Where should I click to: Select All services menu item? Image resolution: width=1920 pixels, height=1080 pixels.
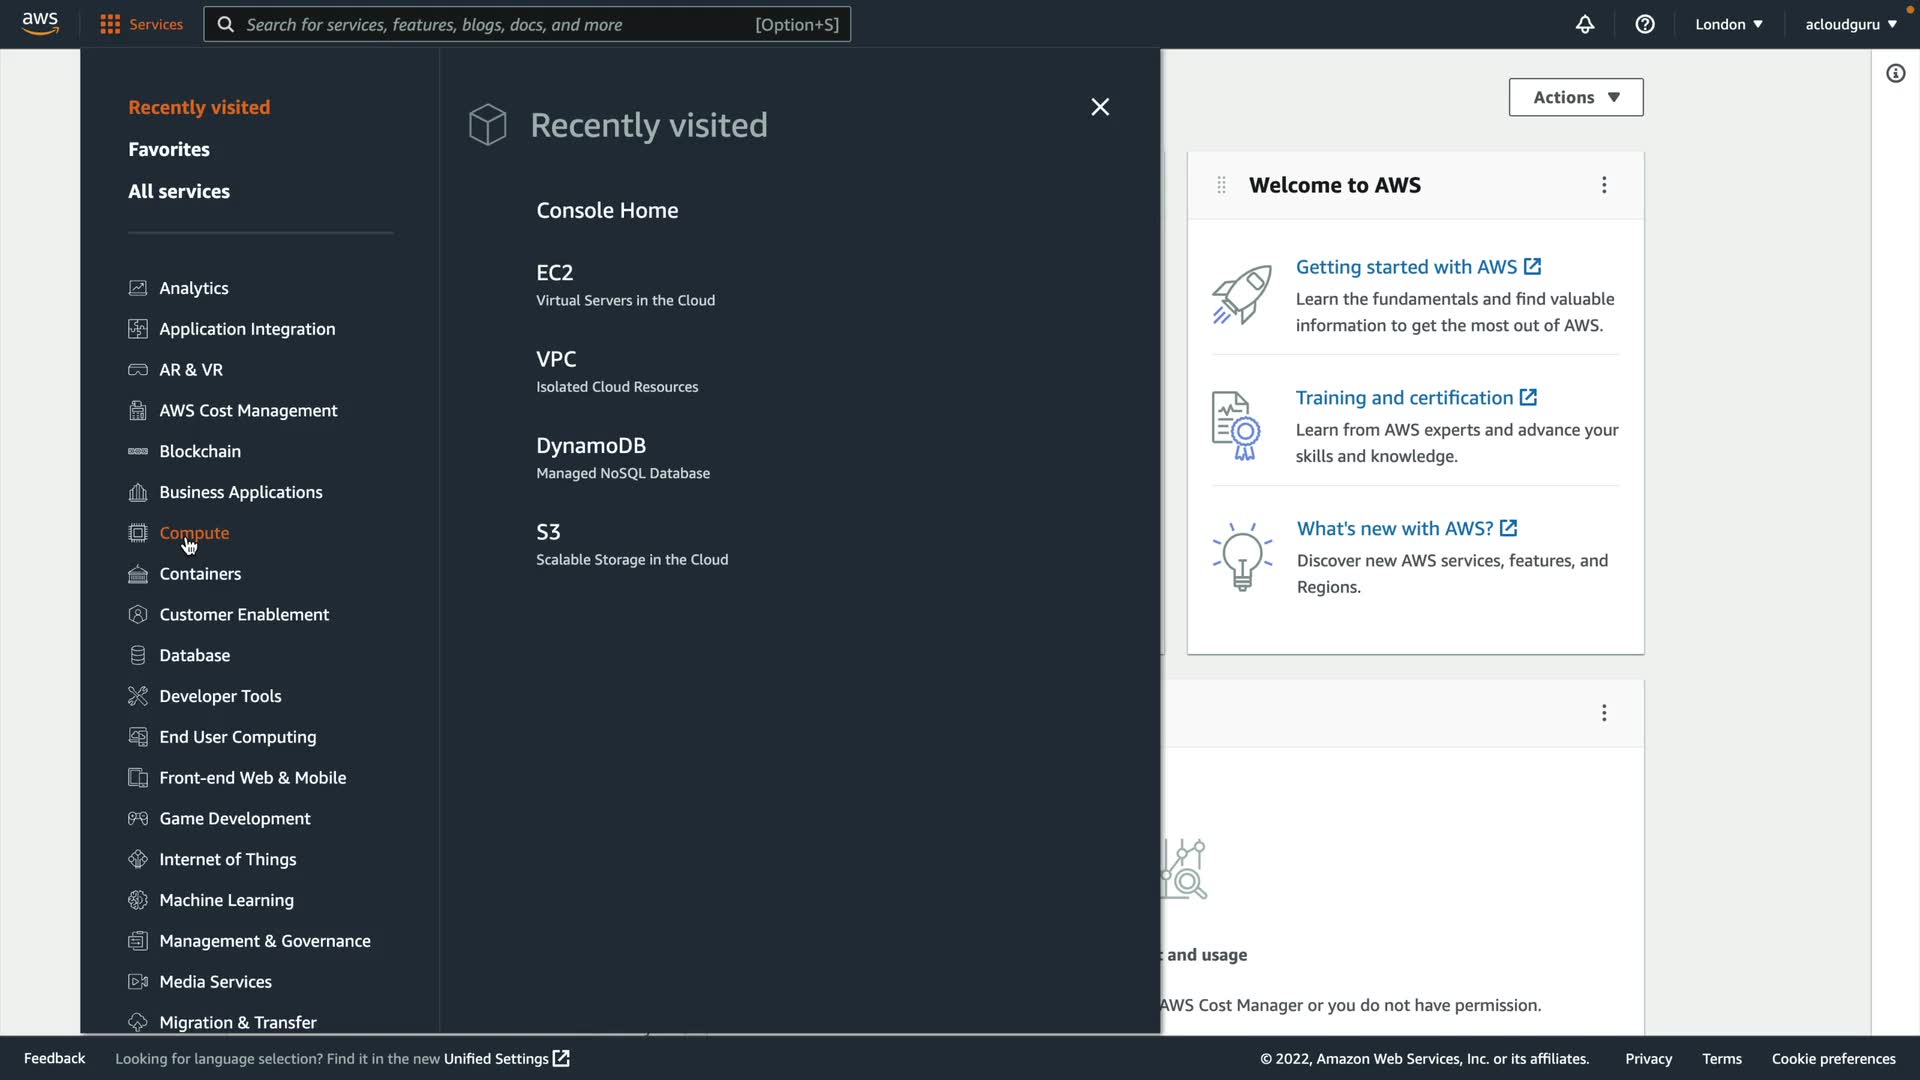click(179, 191)
